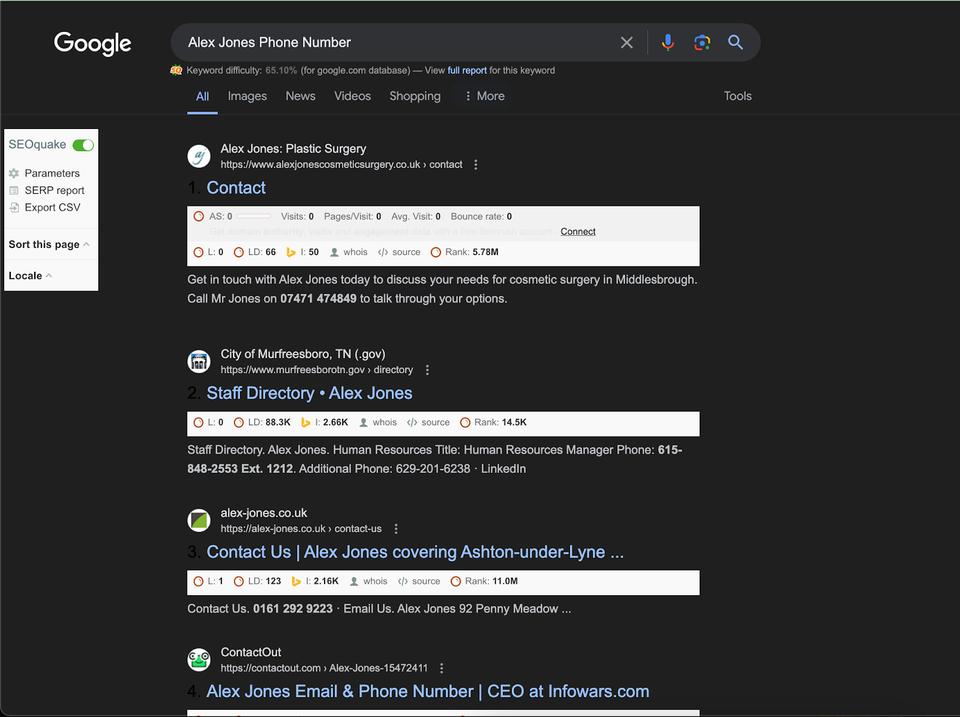Click LD: 66 parameter

click(x=255, y=252)
